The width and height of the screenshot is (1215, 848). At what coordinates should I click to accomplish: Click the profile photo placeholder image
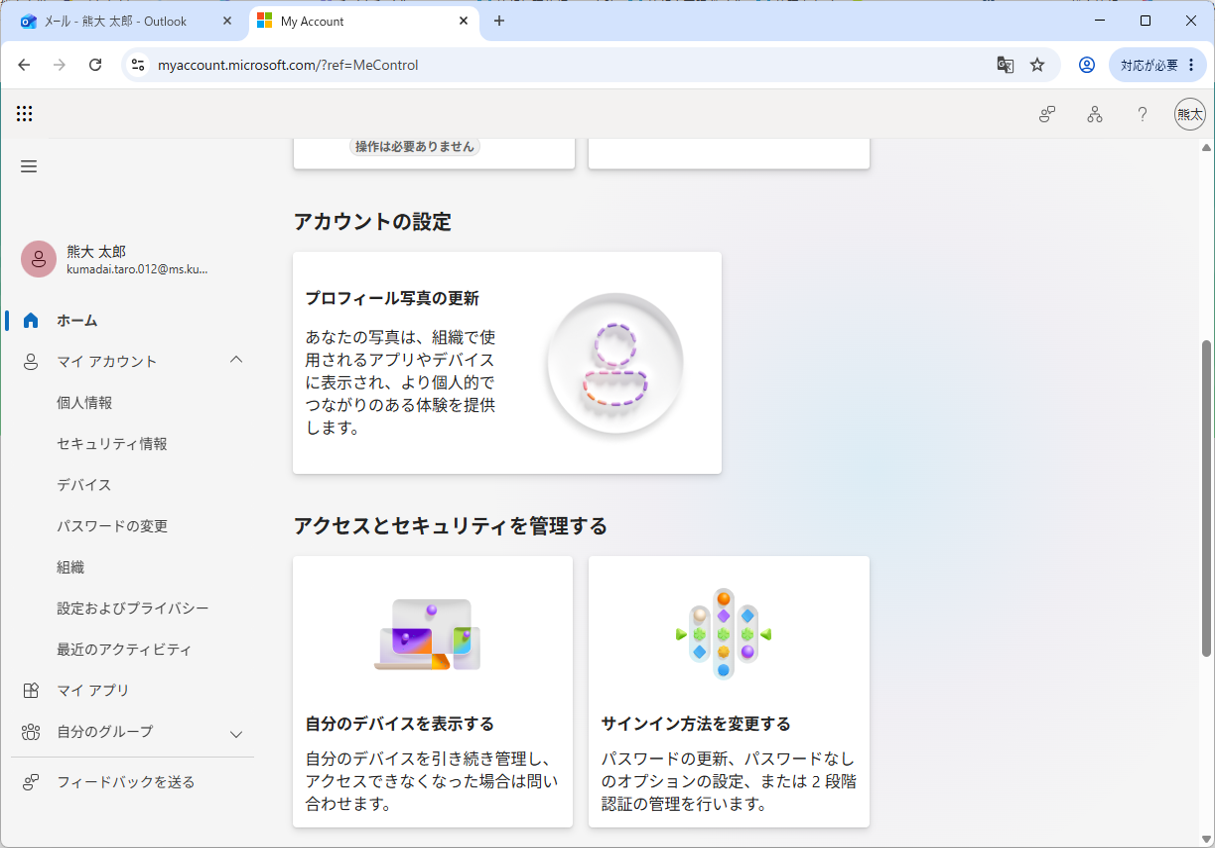(x=615, y=363)
